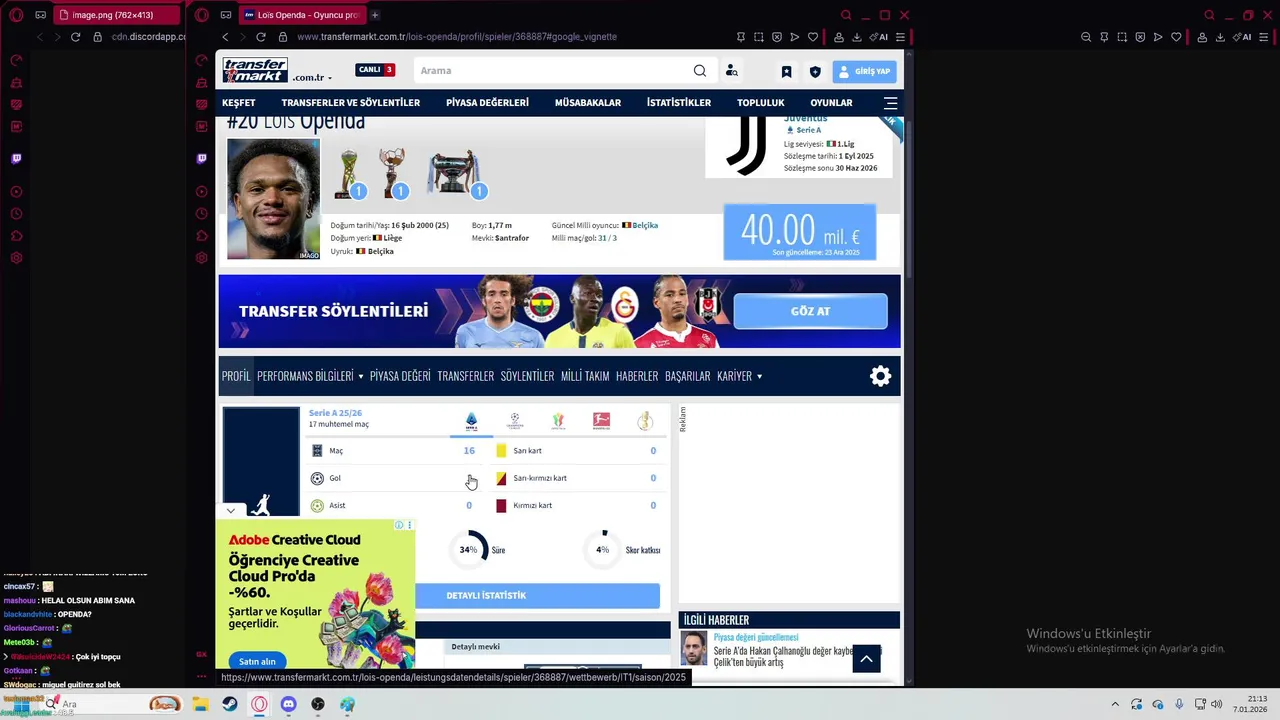Click Opera GX icon in the taskbar
This screenshot has width=1280, height=720.
tap(259, 704)
